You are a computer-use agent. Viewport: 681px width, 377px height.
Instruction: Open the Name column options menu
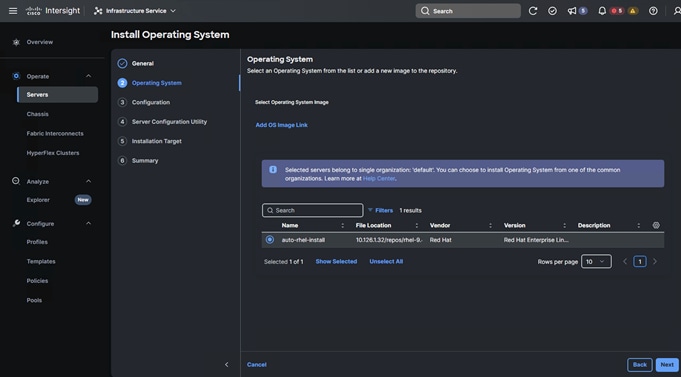point(342,225)
